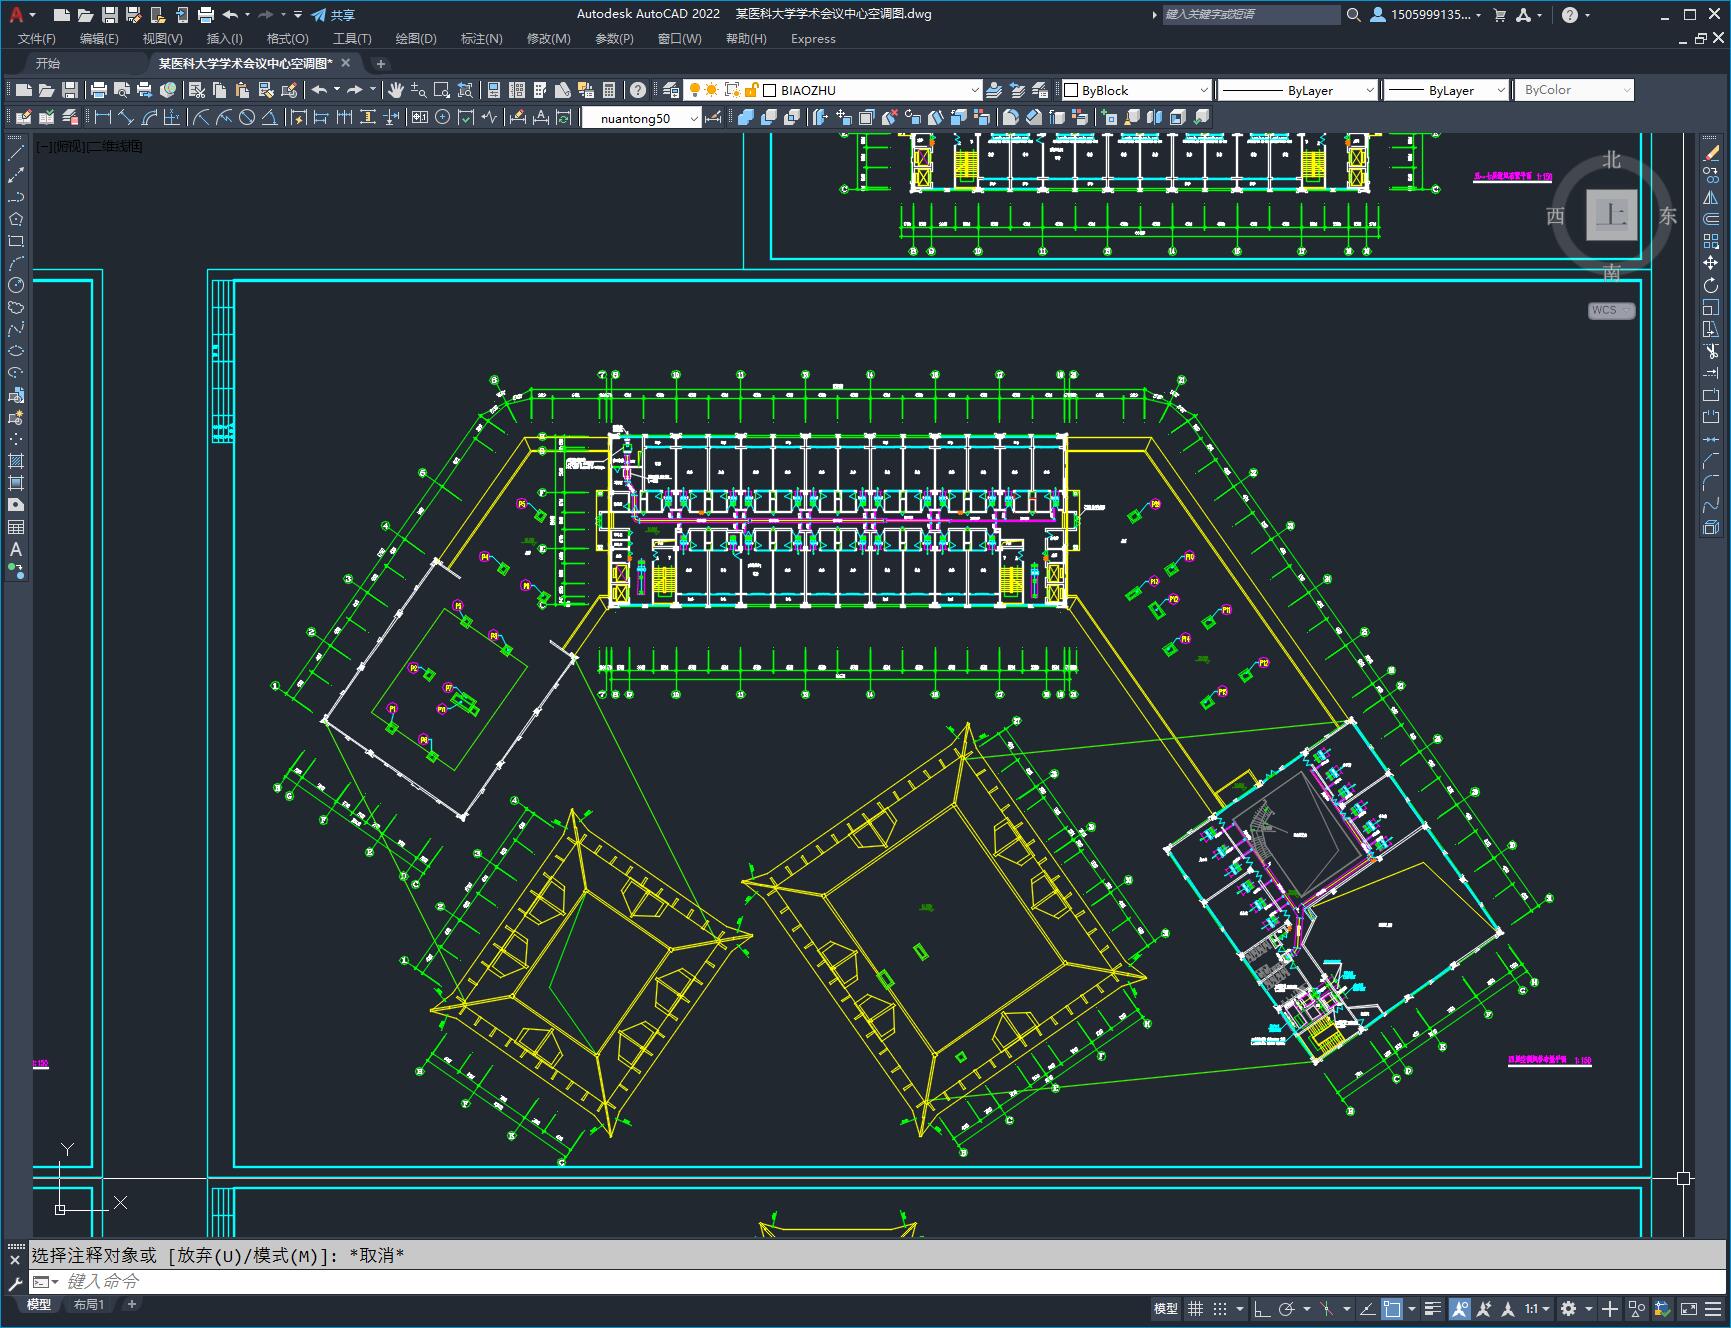The width and height of the screenshot is (1731, 1328).
Task: Toggle snap mode in status bar
Action: coord(1219,1308)
